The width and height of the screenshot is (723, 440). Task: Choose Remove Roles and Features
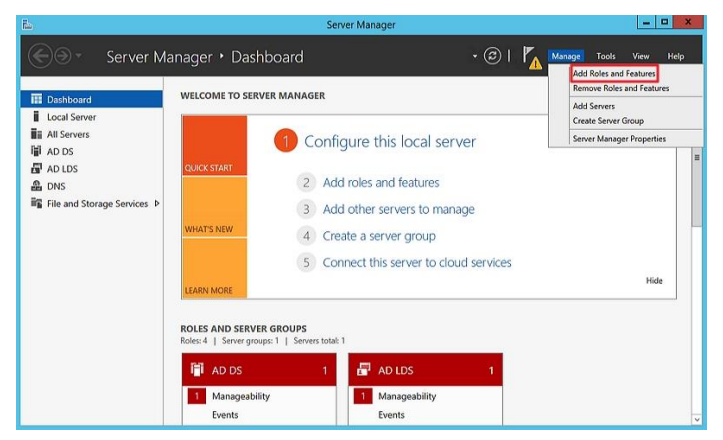point(621,88)
